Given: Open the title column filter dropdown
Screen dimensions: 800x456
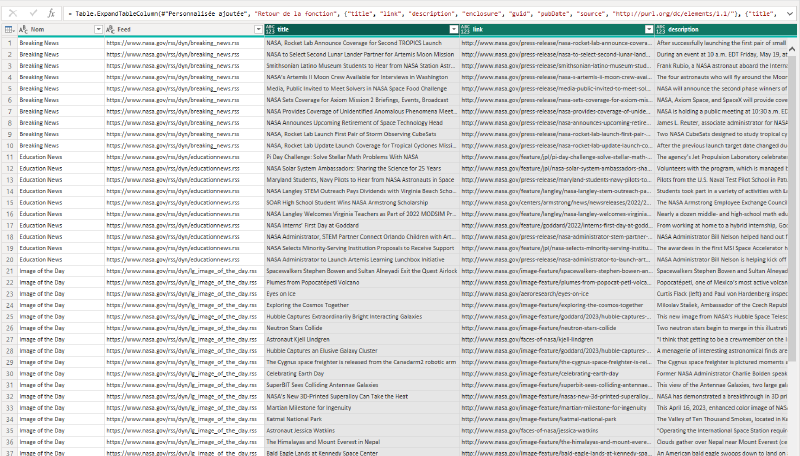Looking at the screenshot, I should pos(454,30).
